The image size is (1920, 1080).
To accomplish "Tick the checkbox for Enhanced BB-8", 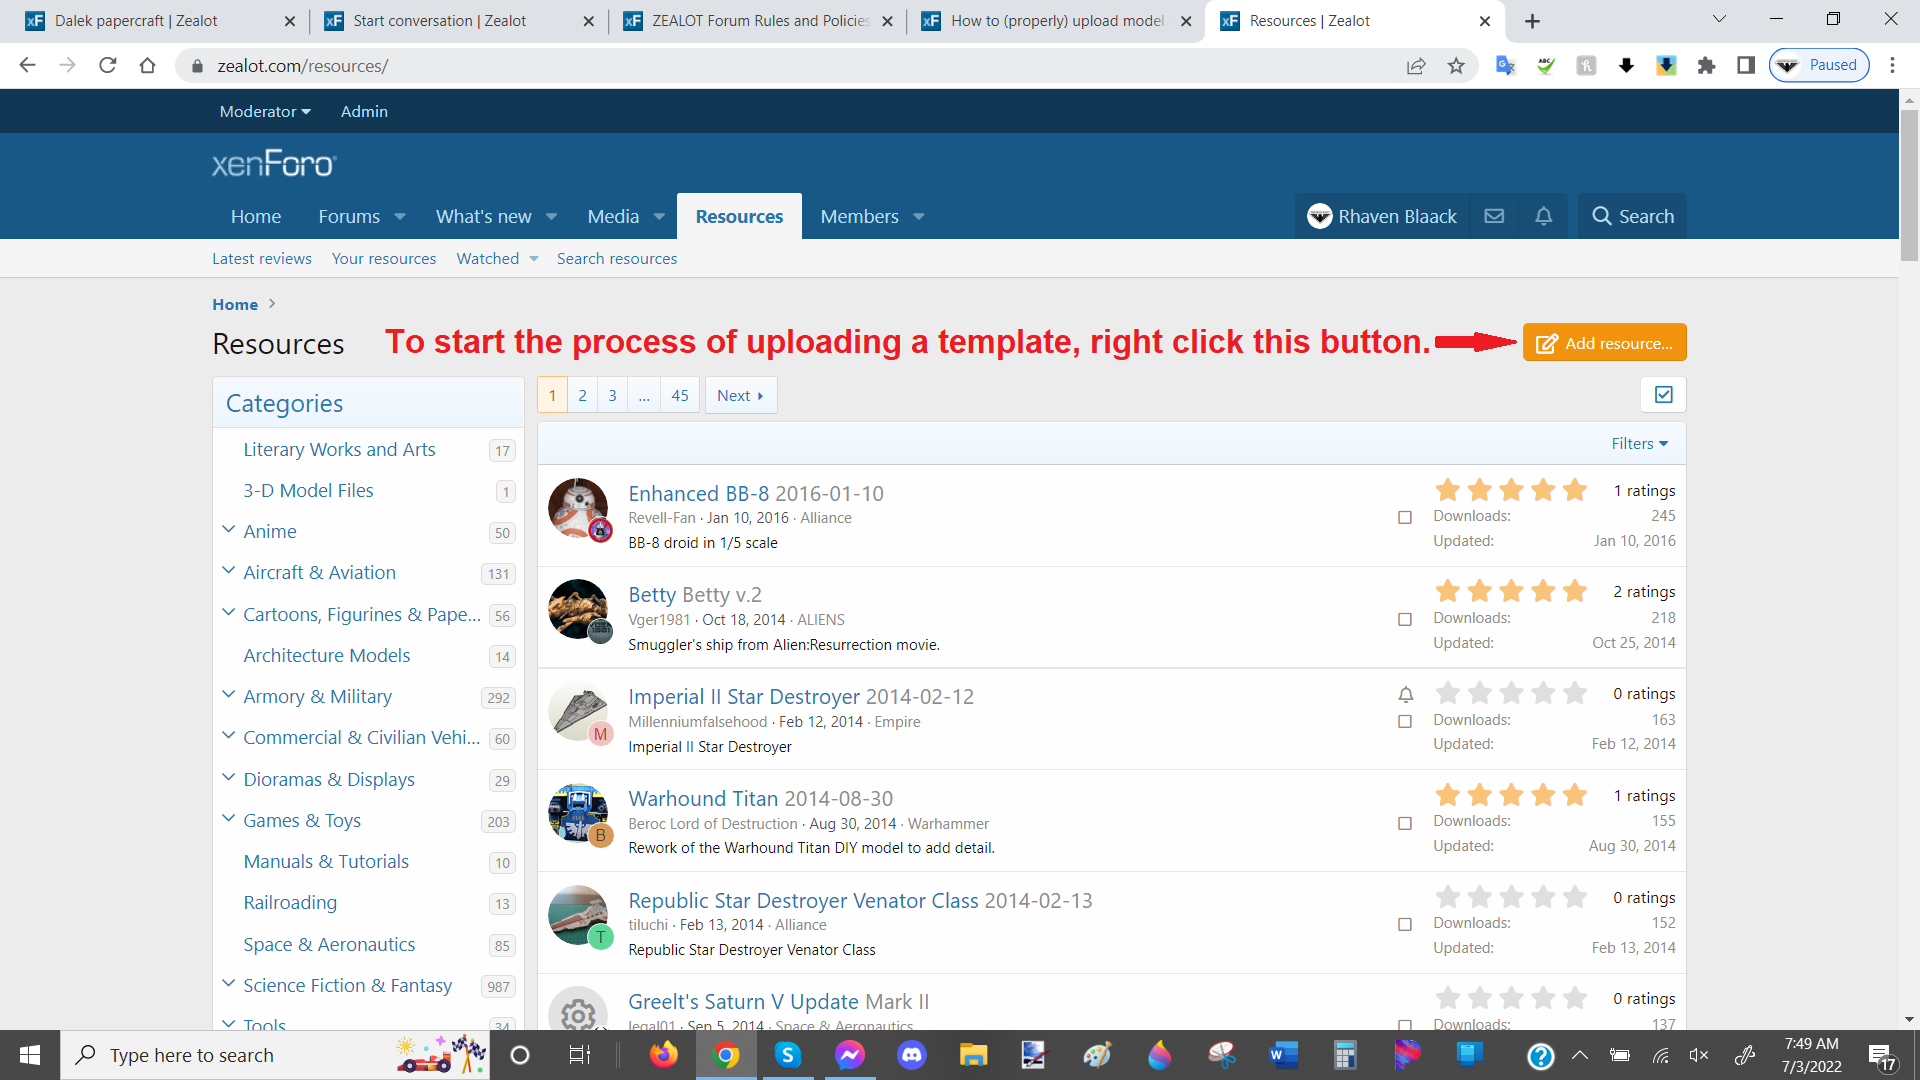I will click(1405, 518).
